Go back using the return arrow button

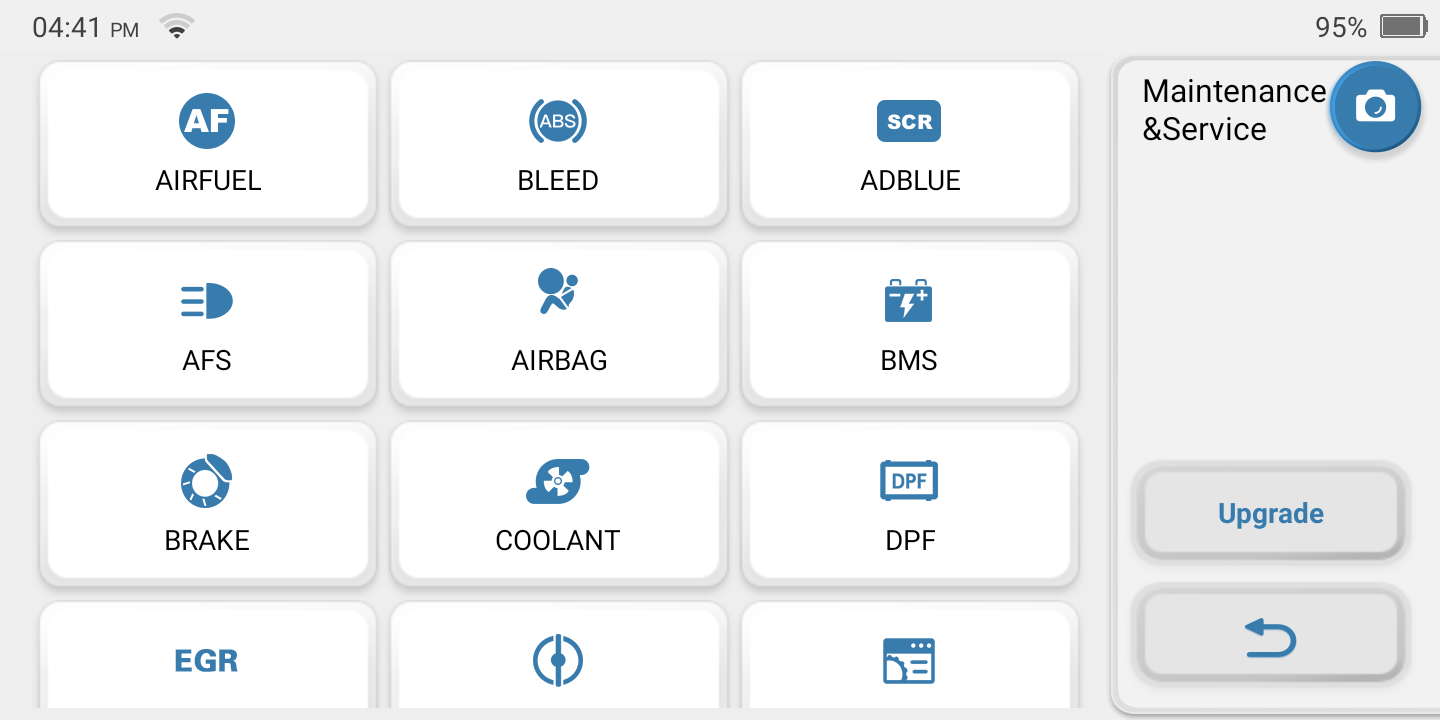pyautogui.click(x=1271, y=637)
